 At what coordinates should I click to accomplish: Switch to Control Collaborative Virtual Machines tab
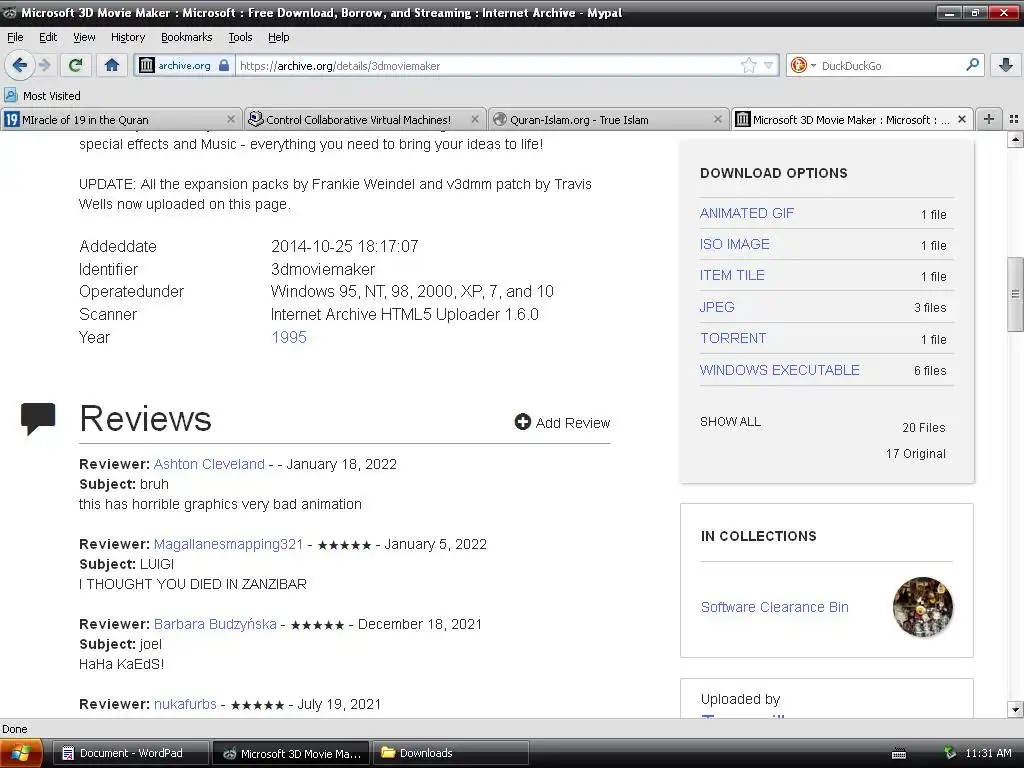coord(365,120)
